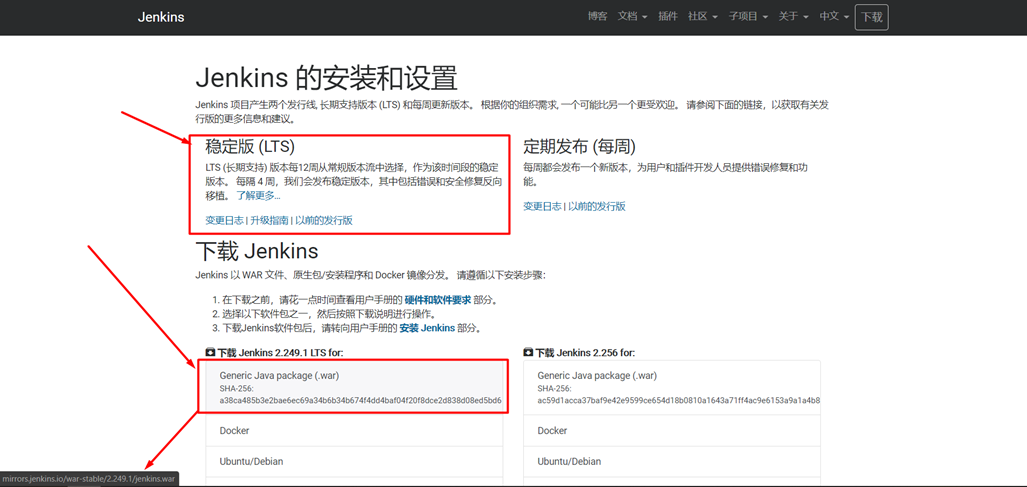Click the 下载 Jenkins section heading
Viewport: 1027px width, 487px height.
click(x=257, y=251)
